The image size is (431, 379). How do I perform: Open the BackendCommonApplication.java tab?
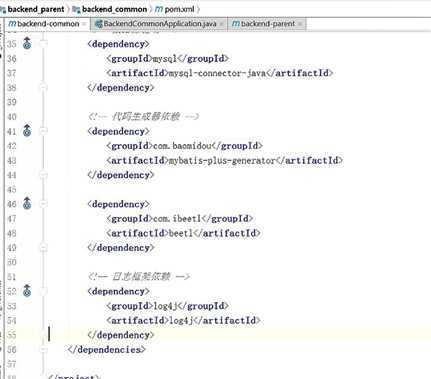[x=160, y=24]
